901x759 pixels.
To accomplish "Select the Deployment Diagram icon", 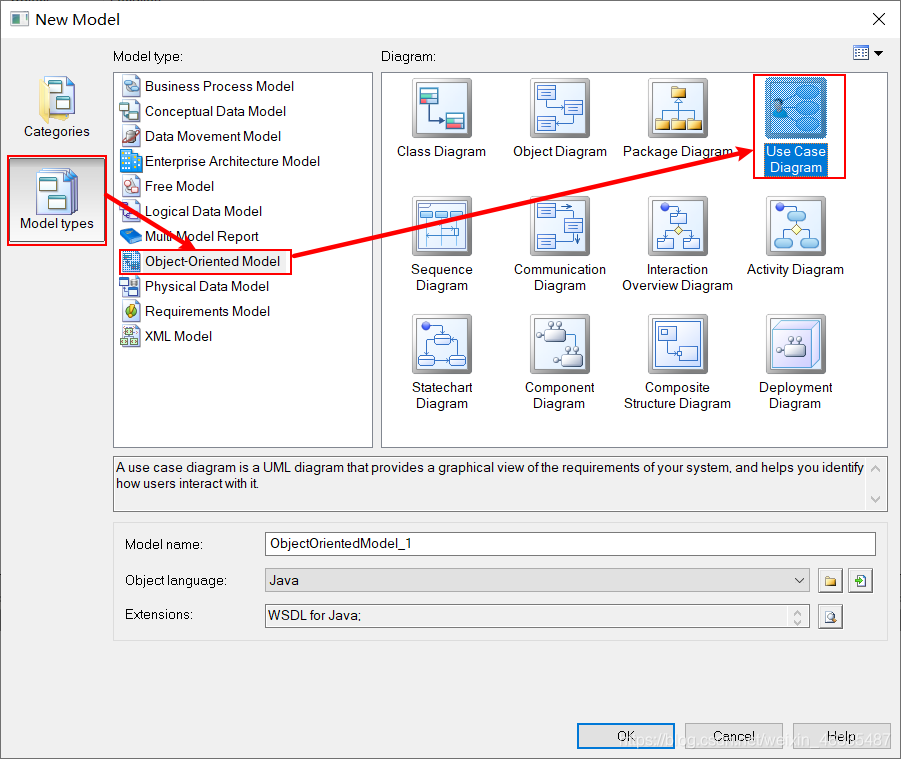I will click(795, 343).
